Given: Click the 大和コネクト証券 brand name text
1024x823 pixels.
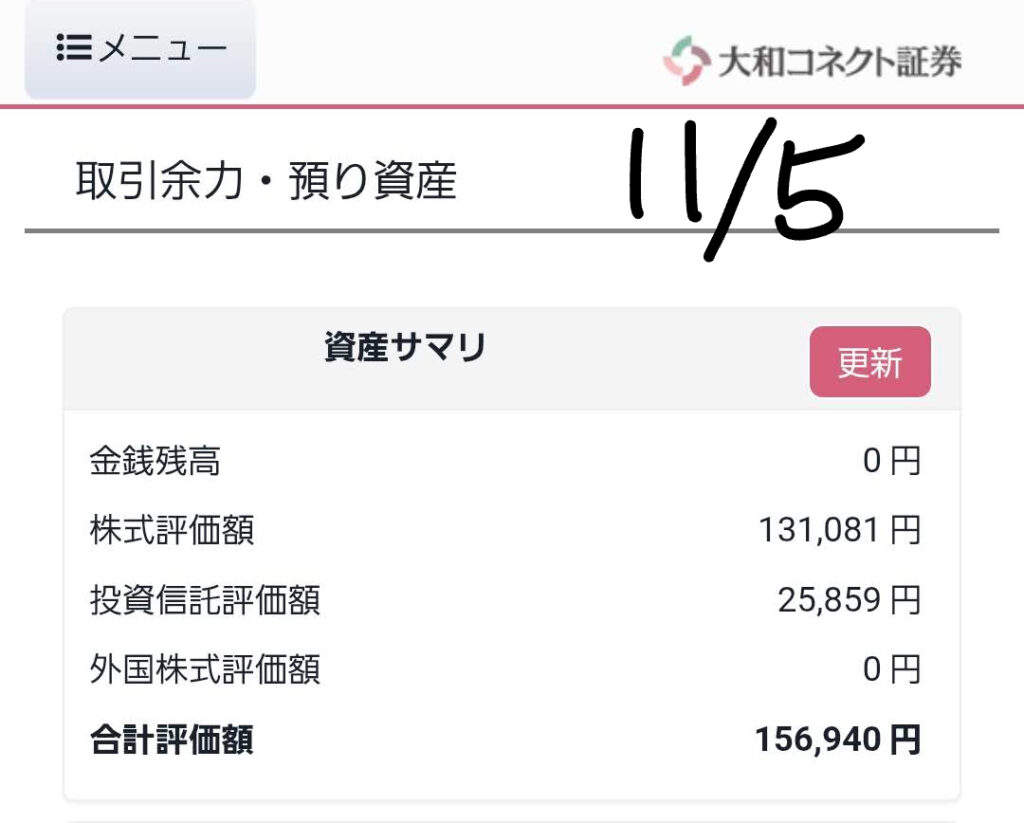Looking at the screenshot, I should [x=840, y=61].
